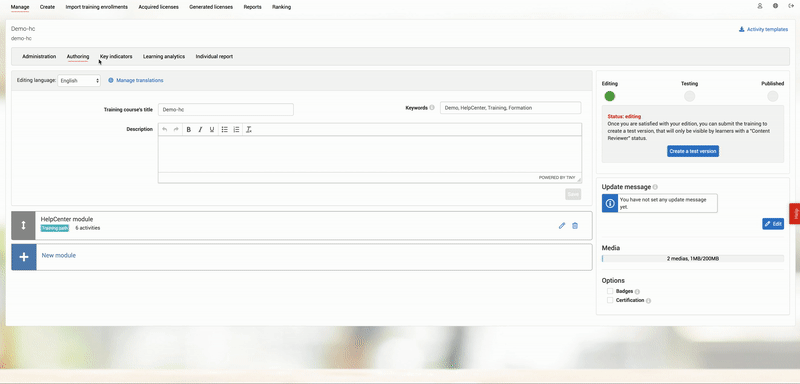Viewport: 800px width, 384px height.
Task: Show info tooltip next to Keywords
Action: (432, 108)
